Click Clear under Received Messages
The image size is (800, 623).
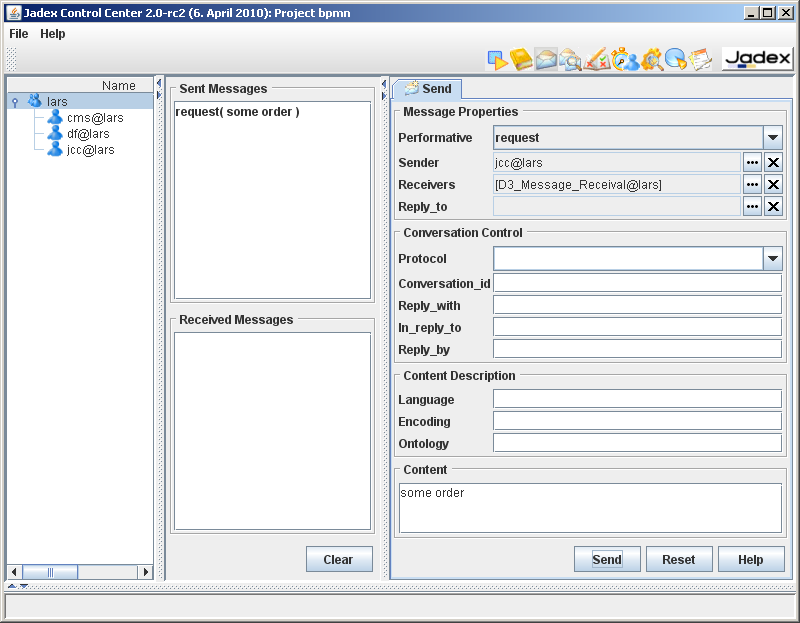[x=339, y=560]
